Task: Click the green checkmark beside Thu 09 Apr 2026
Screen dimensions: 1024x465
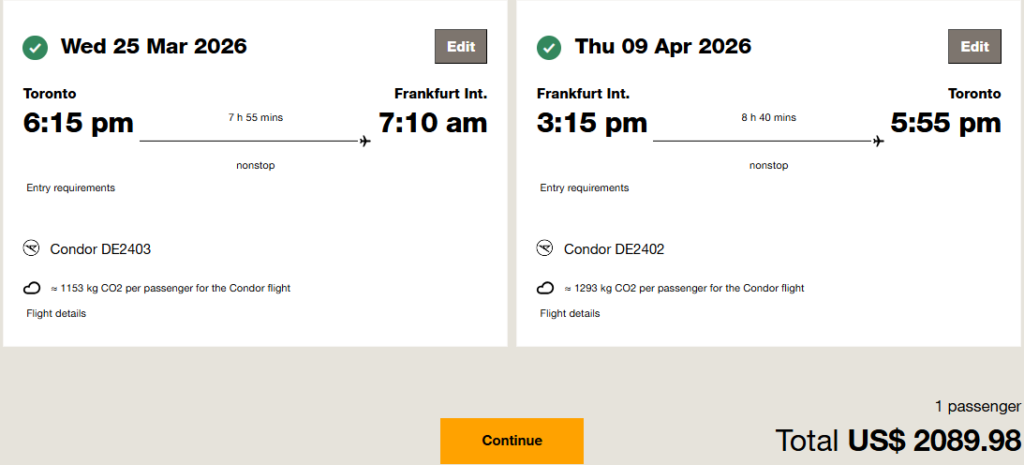Action: [549, 47]
